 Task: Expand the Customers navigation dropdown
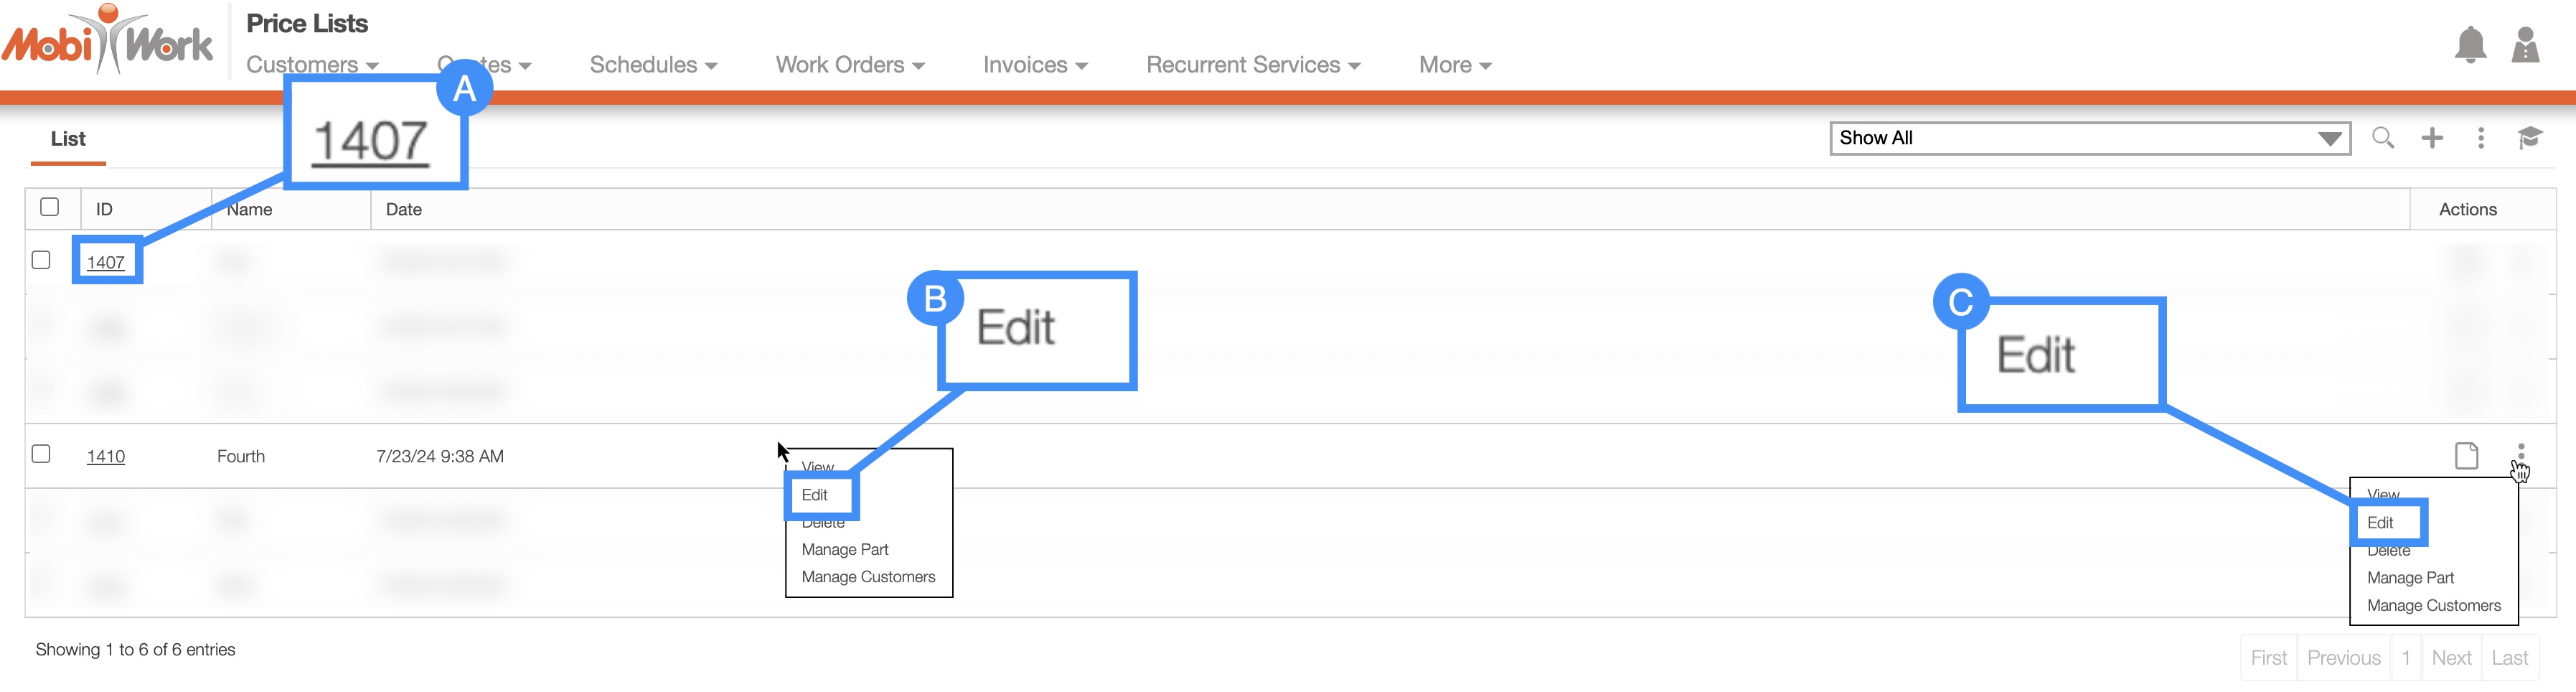(x=312, y=65)
